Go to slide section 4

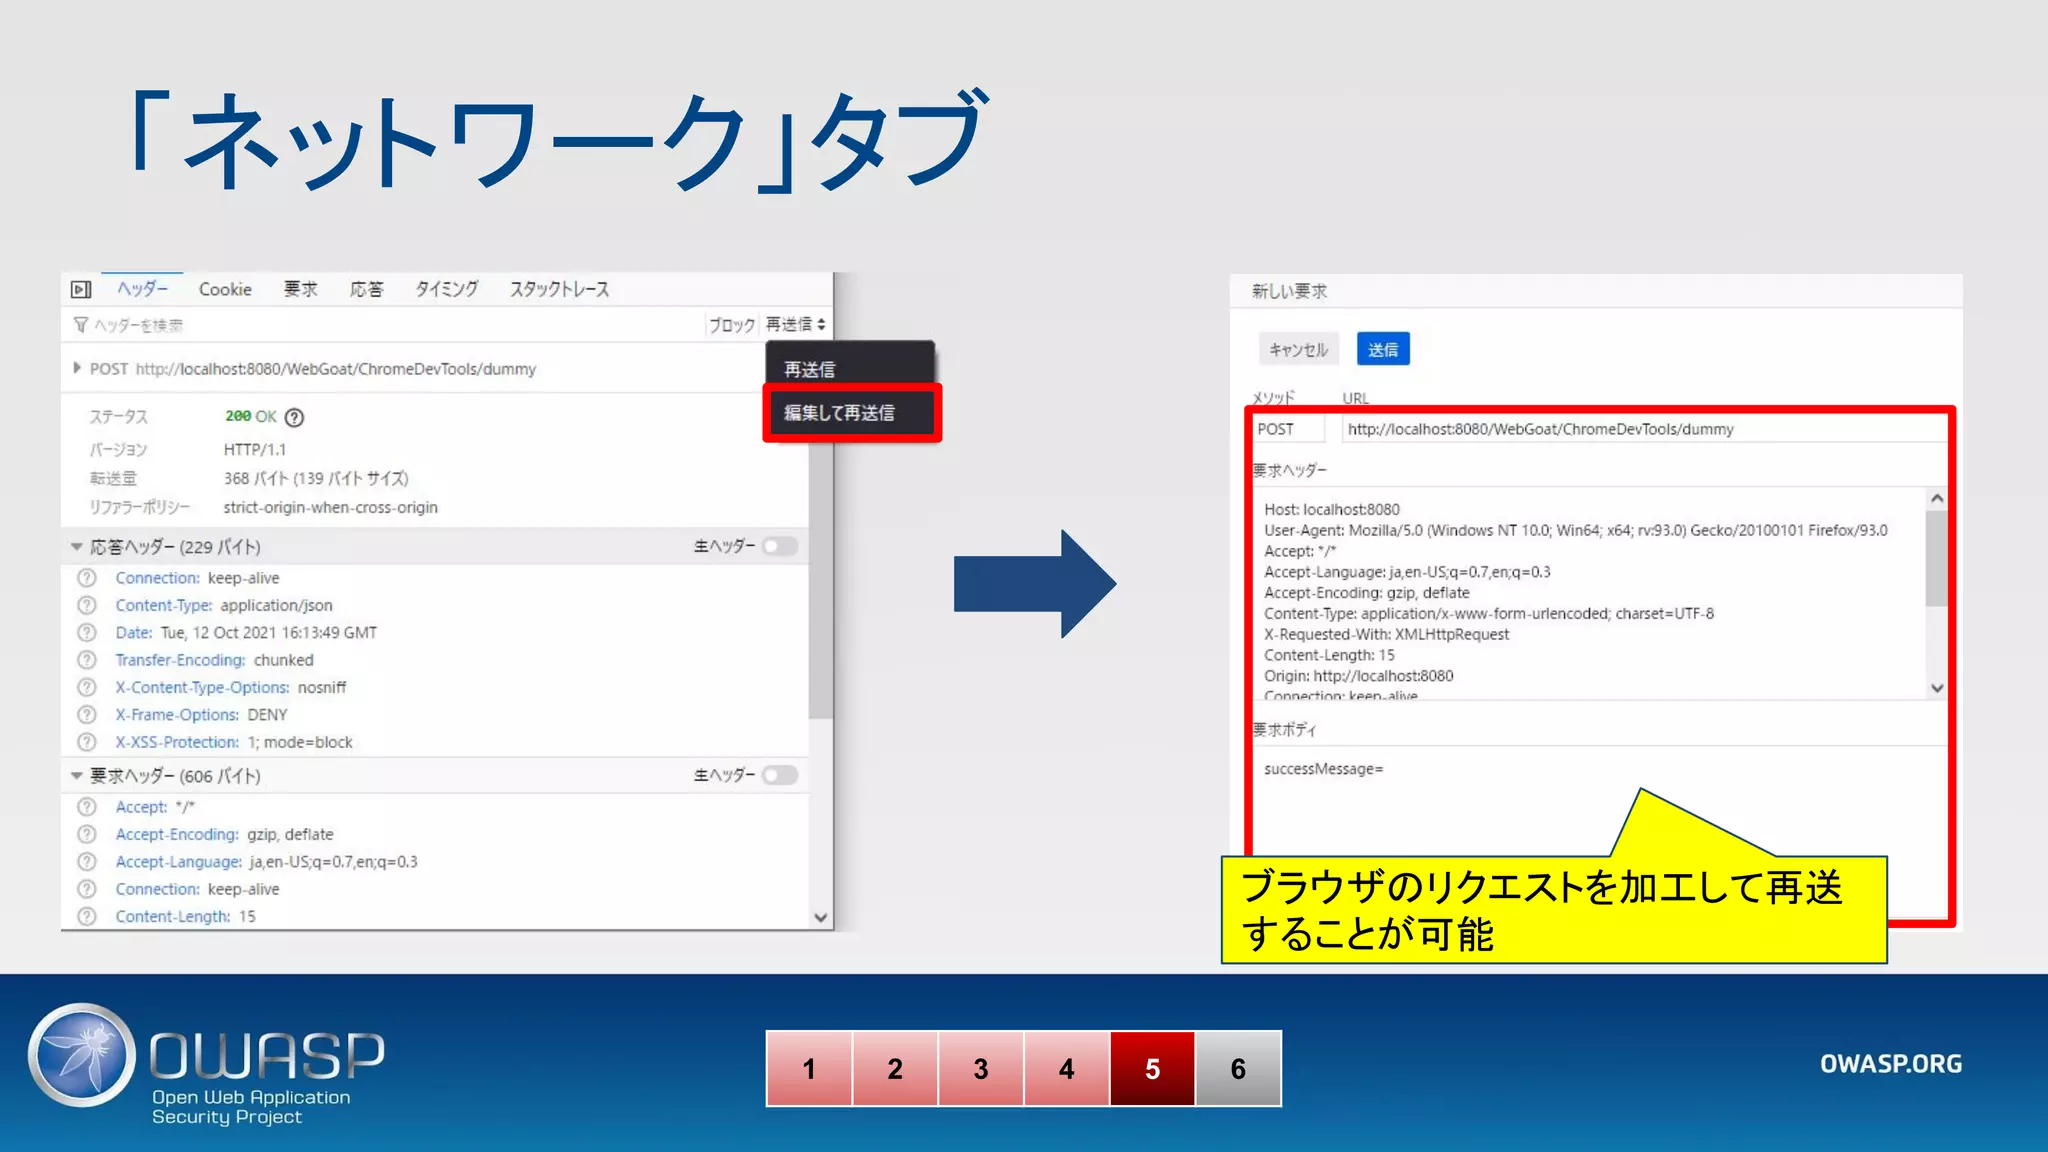click(x=1067, y=1068)
